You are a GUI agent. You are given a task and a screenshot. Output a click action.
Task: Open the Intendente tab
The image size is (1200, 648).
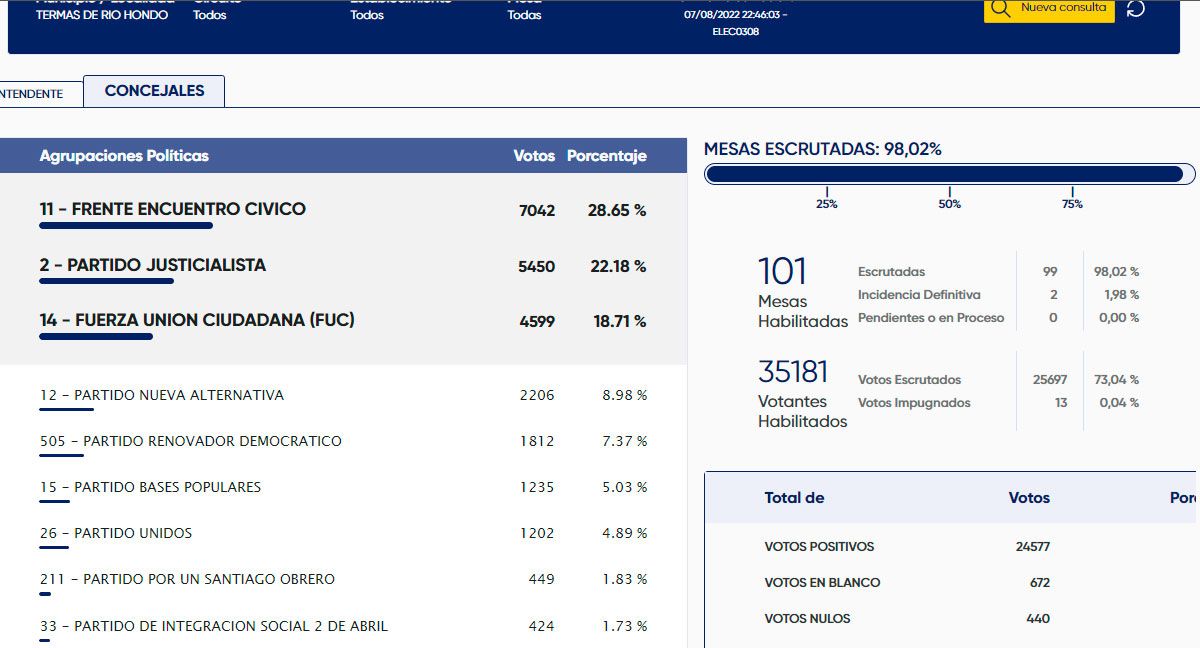coord(30,94)
